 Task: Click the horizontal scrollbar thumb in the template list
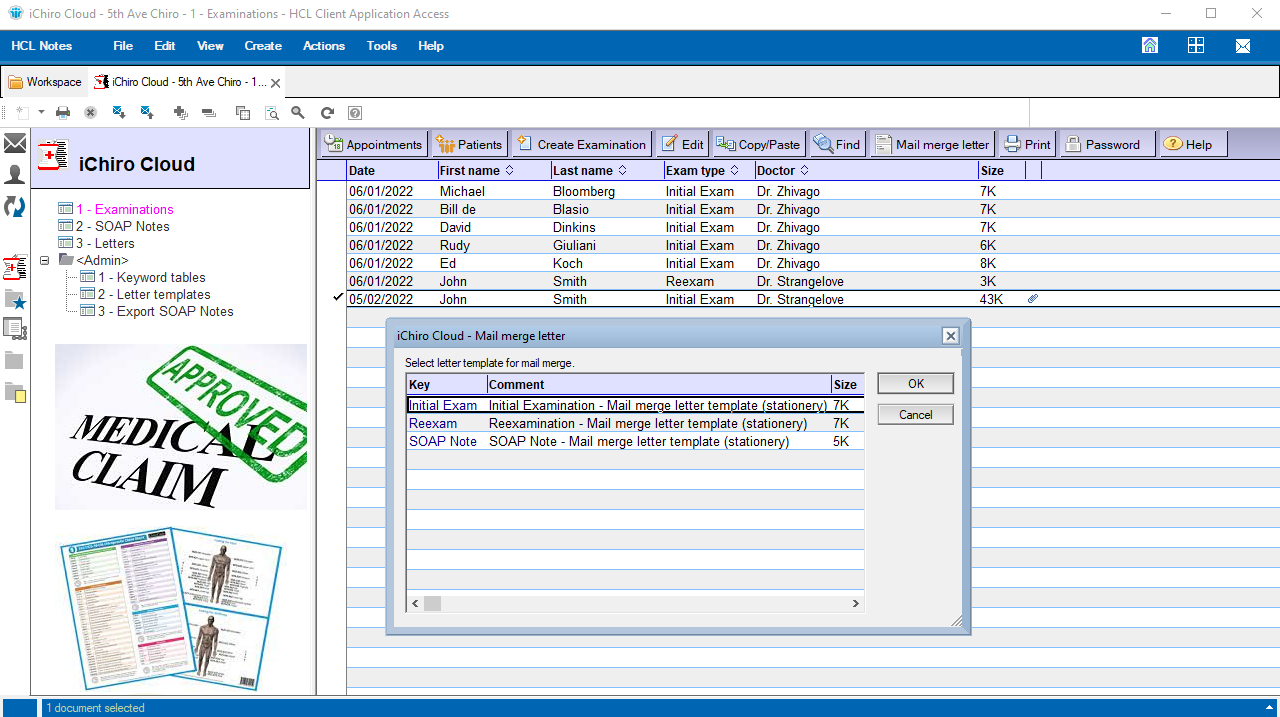[x=432, y=604]
